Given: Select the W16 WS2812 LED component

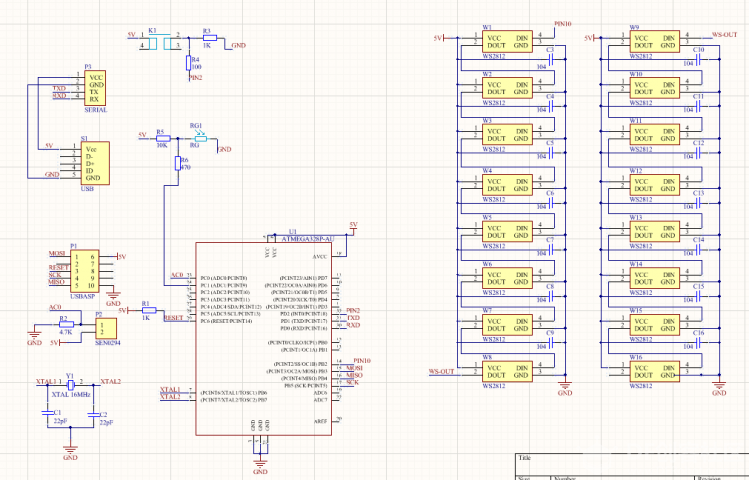Looking at the screenshot, I should (654, 371).
